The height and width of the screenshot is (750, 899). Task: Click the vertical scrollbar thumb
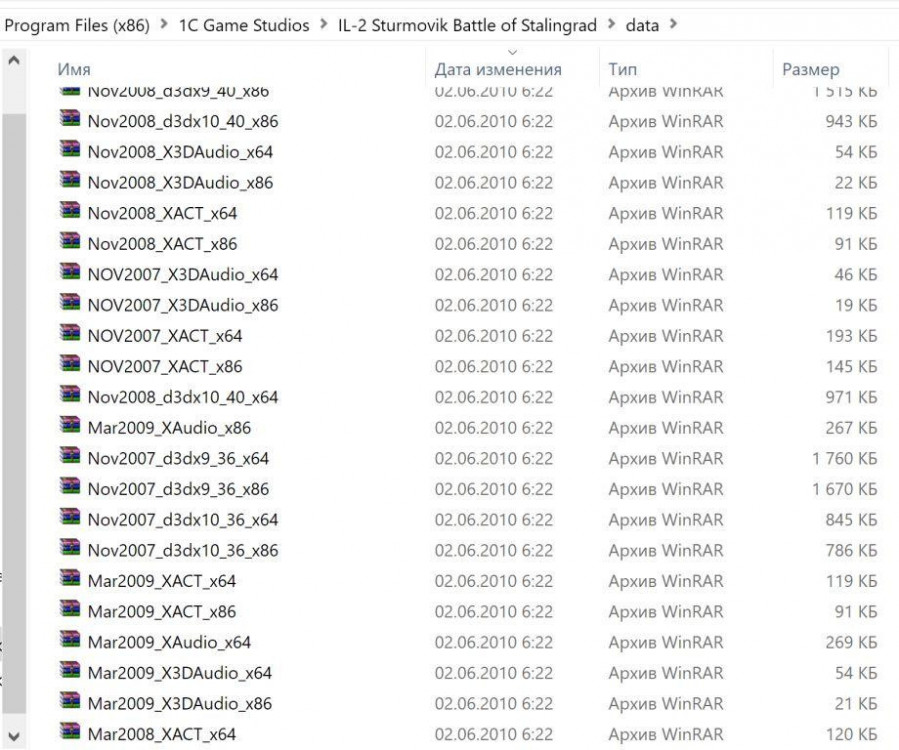click(x=14, y=413)
